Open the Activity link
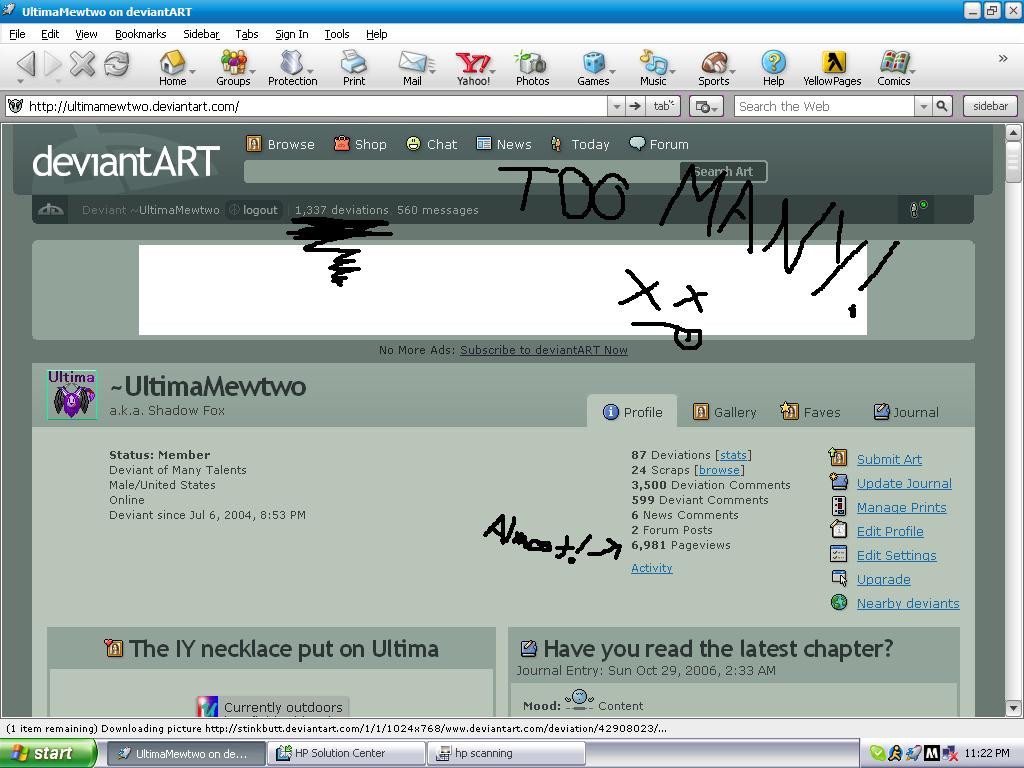The image size is (1024, 768). (652, 568)
